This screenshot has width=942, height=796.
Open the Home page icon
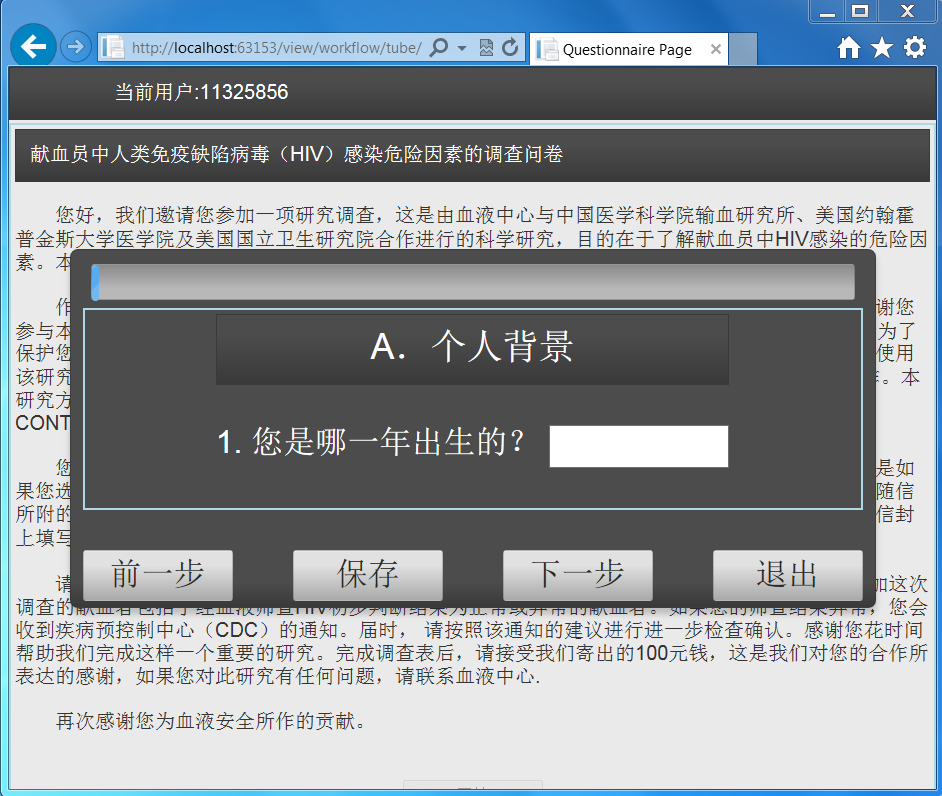tap(848, 48)
